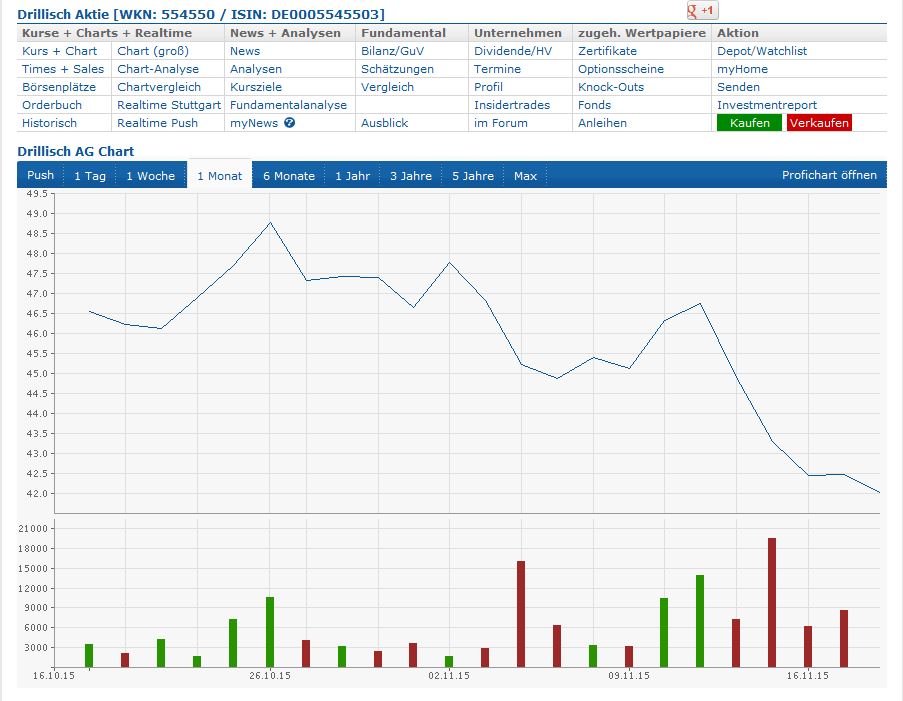Screen dimensions: 903x701
Task: Open Knock-Outs link
Action: pos(611,87)
